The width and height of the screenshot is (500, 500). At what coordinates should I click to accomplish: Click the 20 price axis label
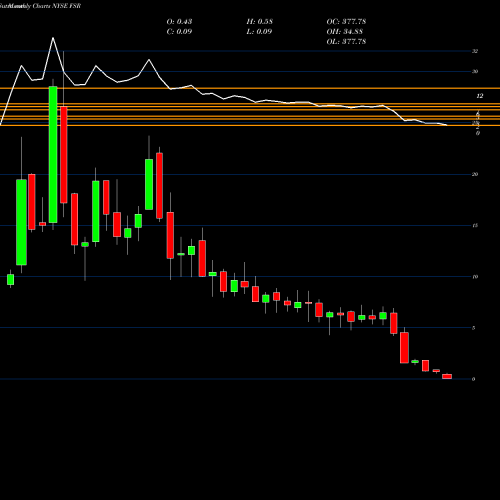click(475, 174)
